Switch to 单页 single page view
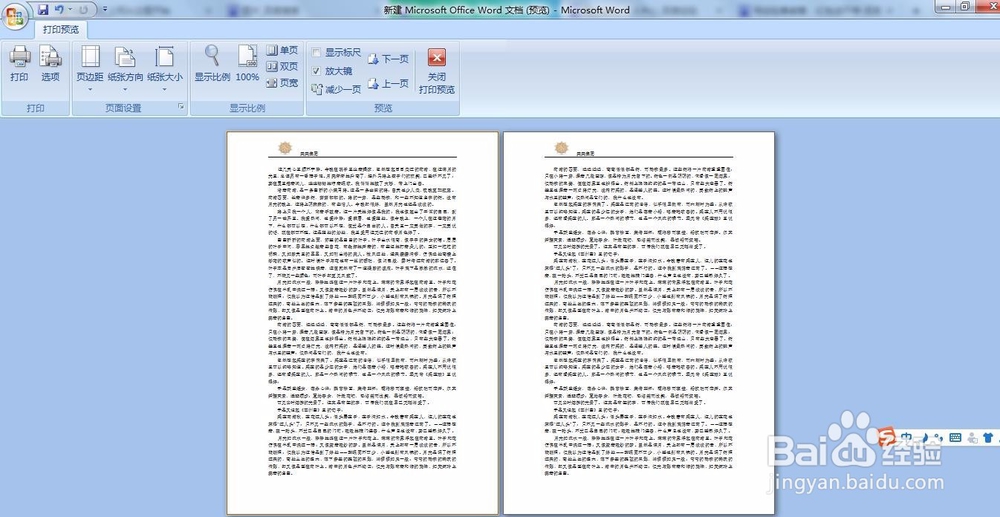The height and width of the screenshot is (517, 1000). click(282, 50)
